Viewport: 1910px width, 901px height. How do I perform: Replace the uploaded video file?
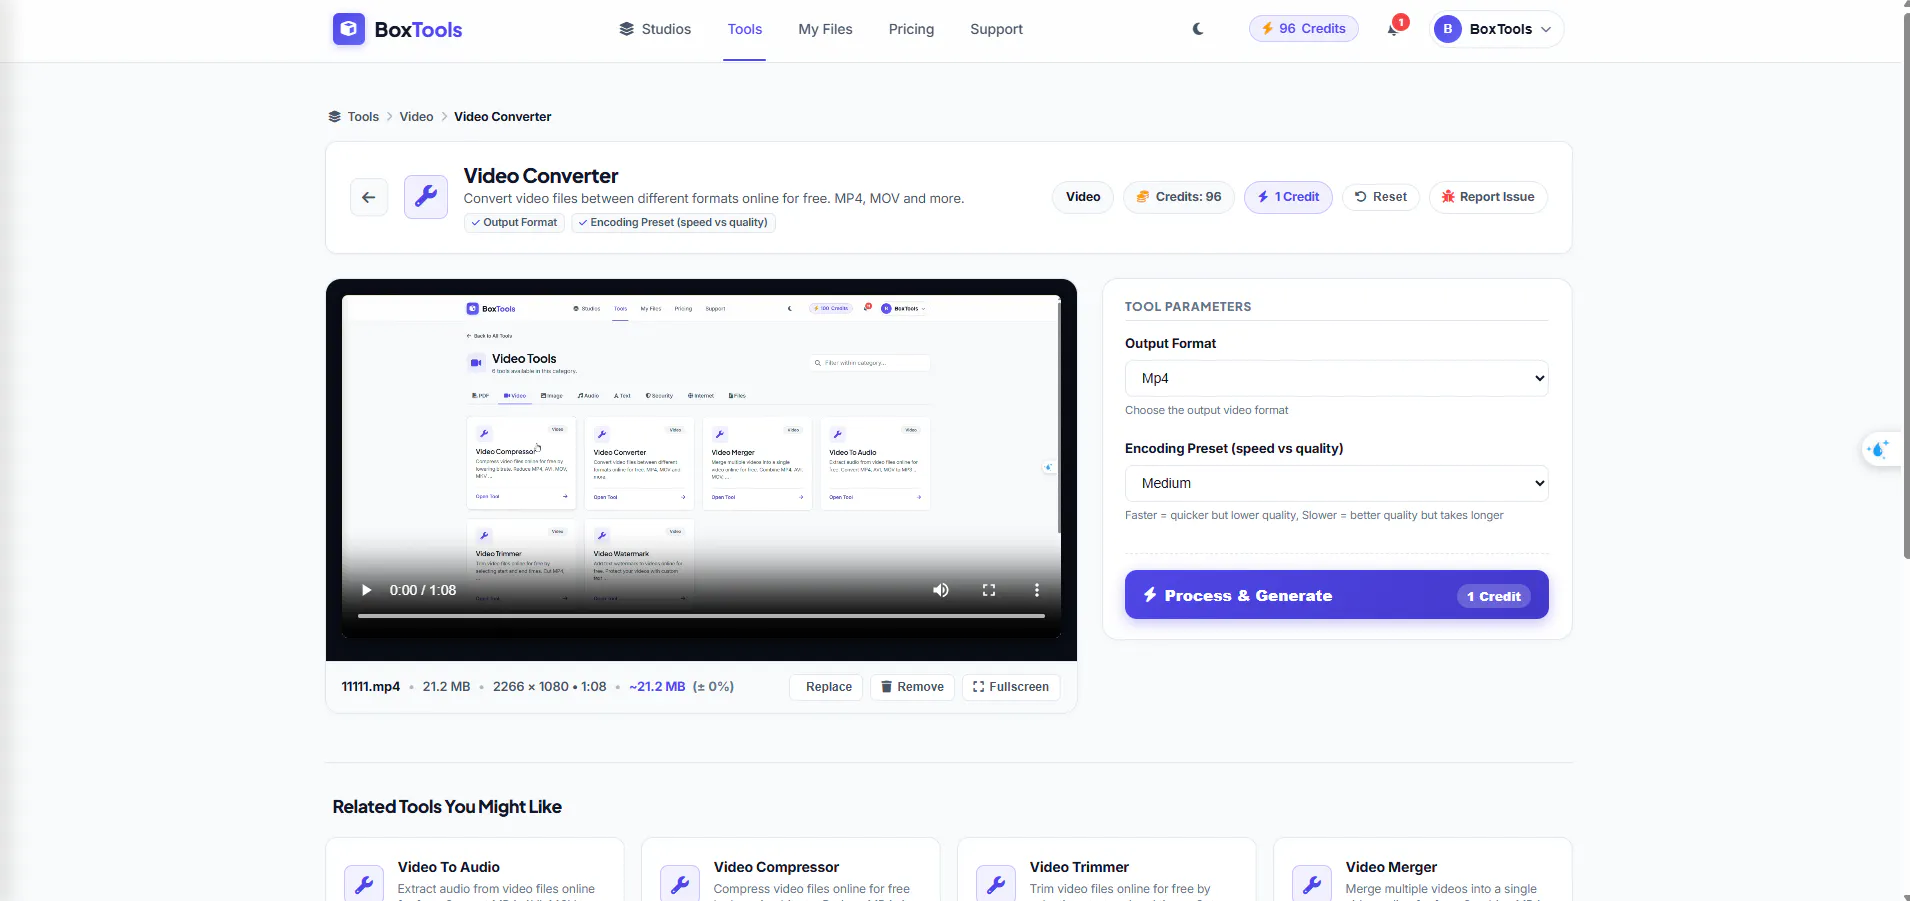point(827,687)
